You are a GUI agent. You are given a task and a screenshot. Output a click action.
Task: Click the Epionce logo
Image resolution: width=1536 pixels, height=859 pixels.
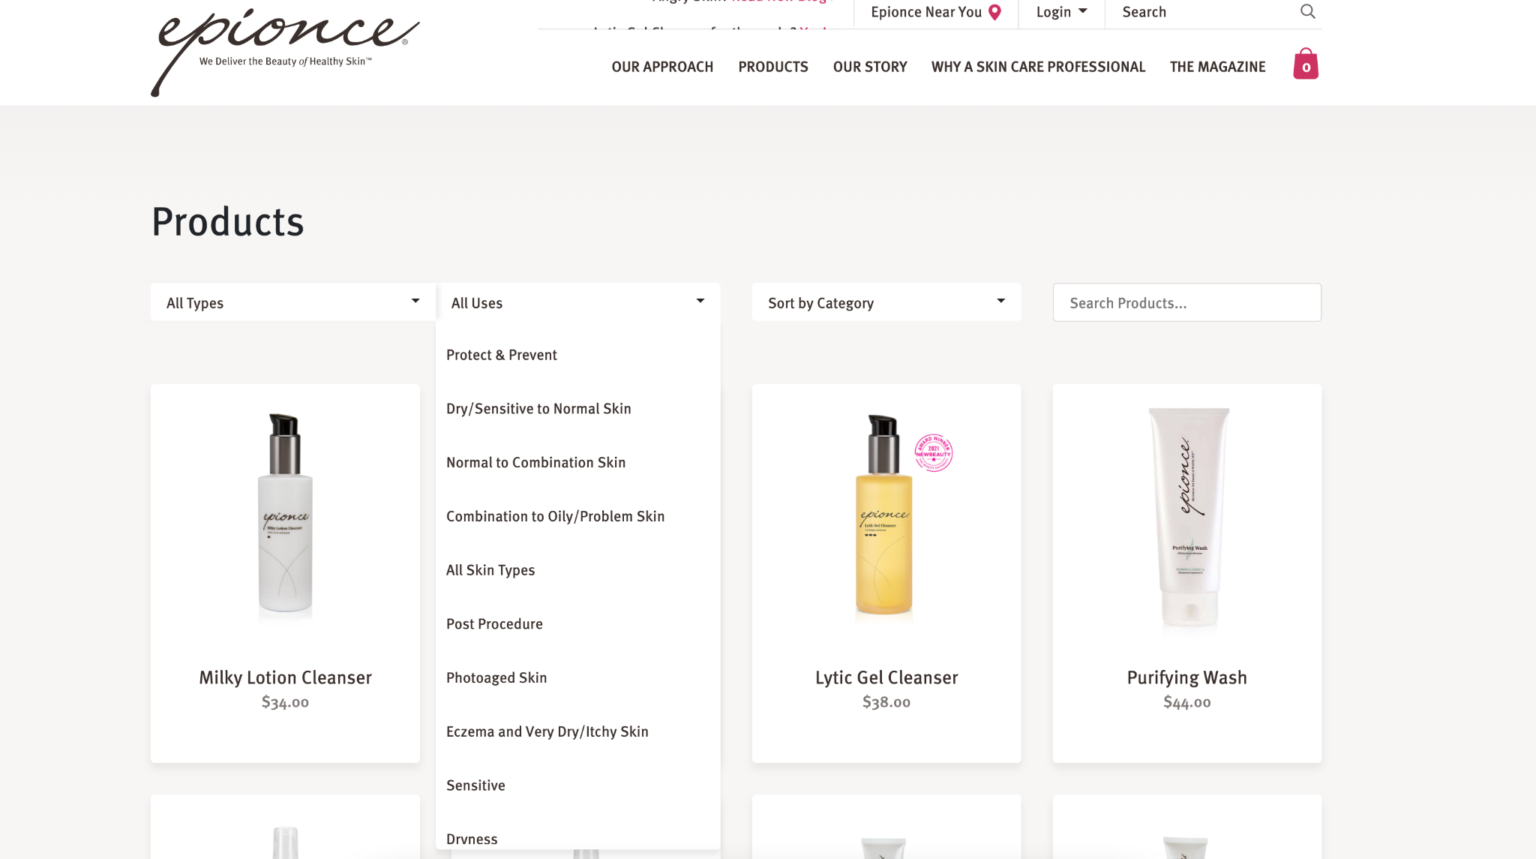[x=283, y=48]
